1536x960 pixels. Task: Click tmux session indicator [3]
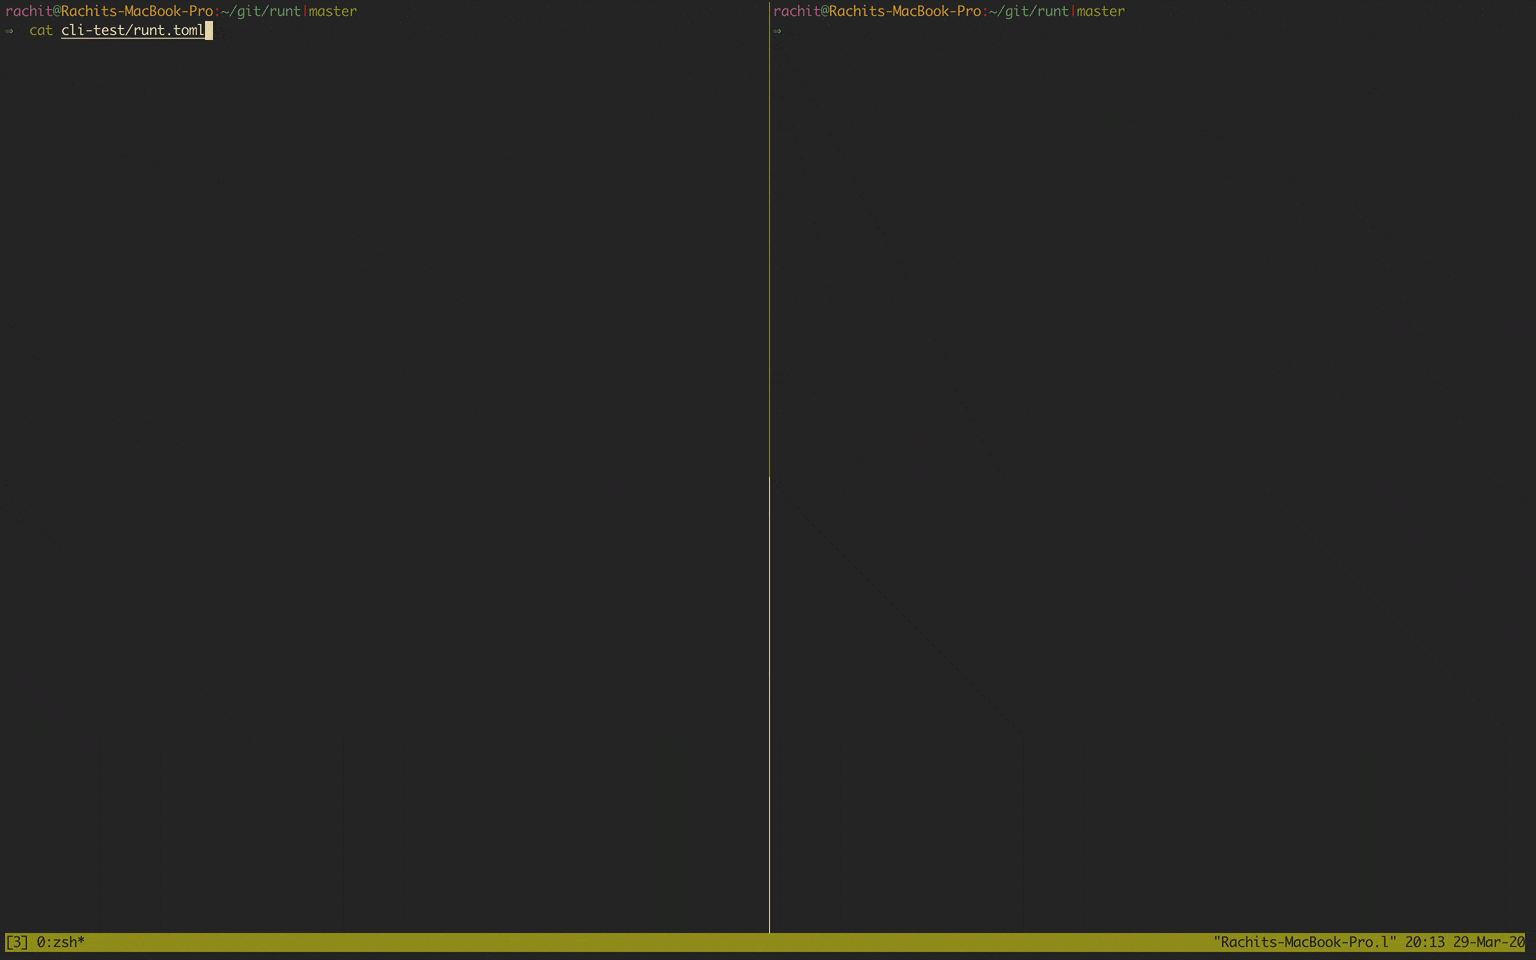point(17,942)
